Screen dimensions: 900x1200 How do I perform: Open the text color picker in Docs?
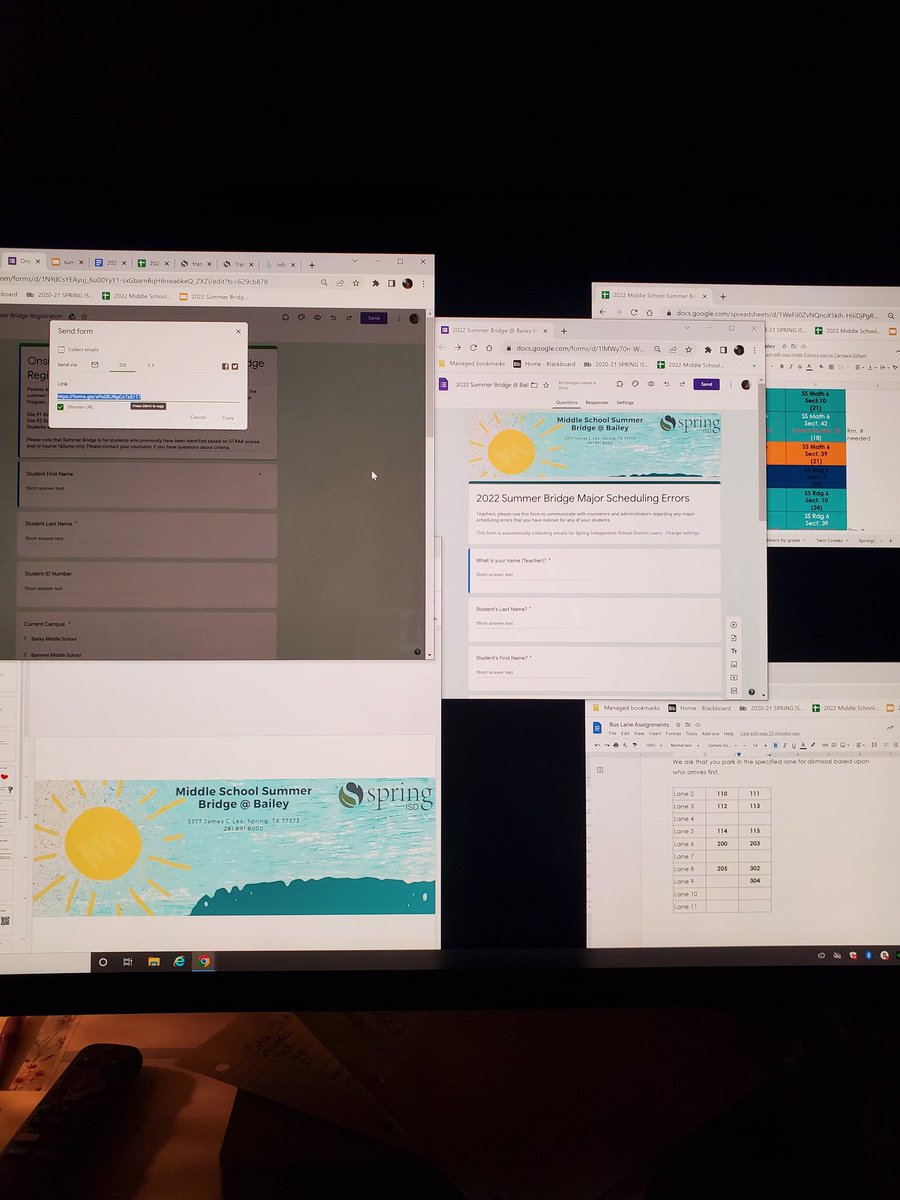(x=804, y=744)
